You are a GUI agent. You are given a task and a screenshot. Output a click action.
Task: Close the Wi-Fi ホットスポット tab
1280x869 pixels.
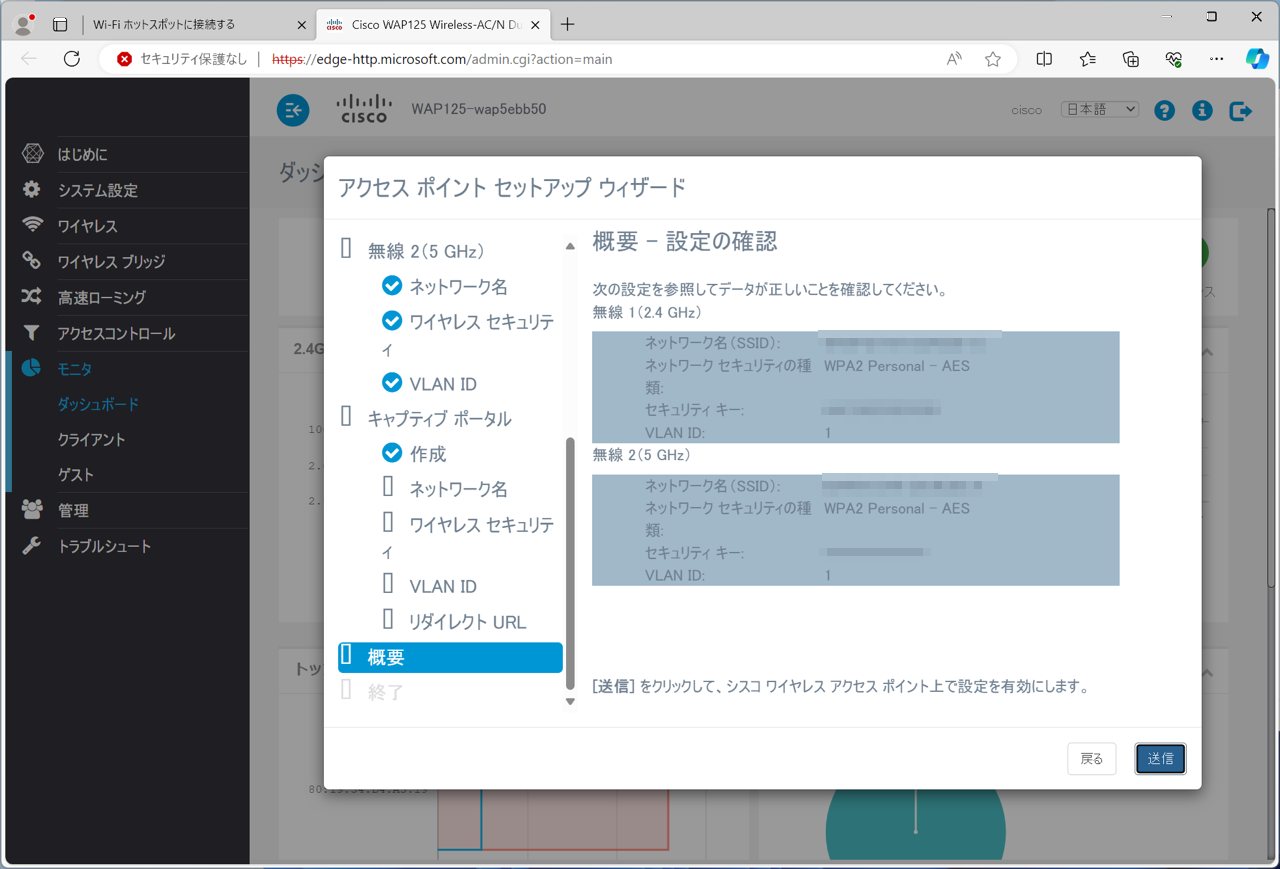(302, 25)
